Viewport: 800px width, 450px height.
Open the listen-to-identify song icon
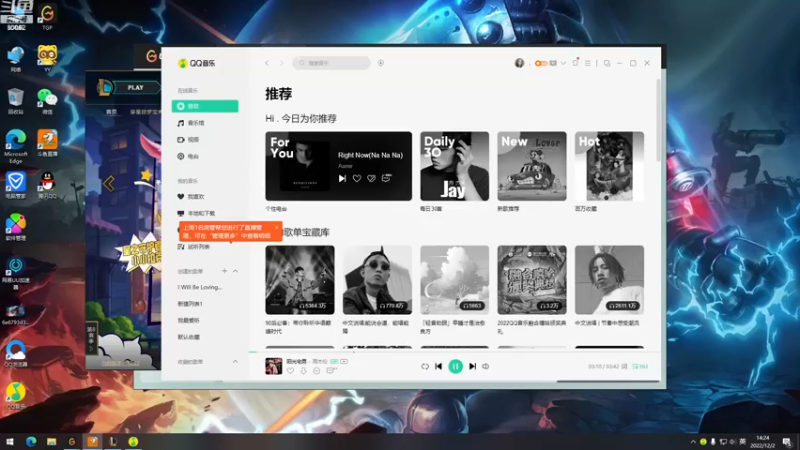point(381,63)
